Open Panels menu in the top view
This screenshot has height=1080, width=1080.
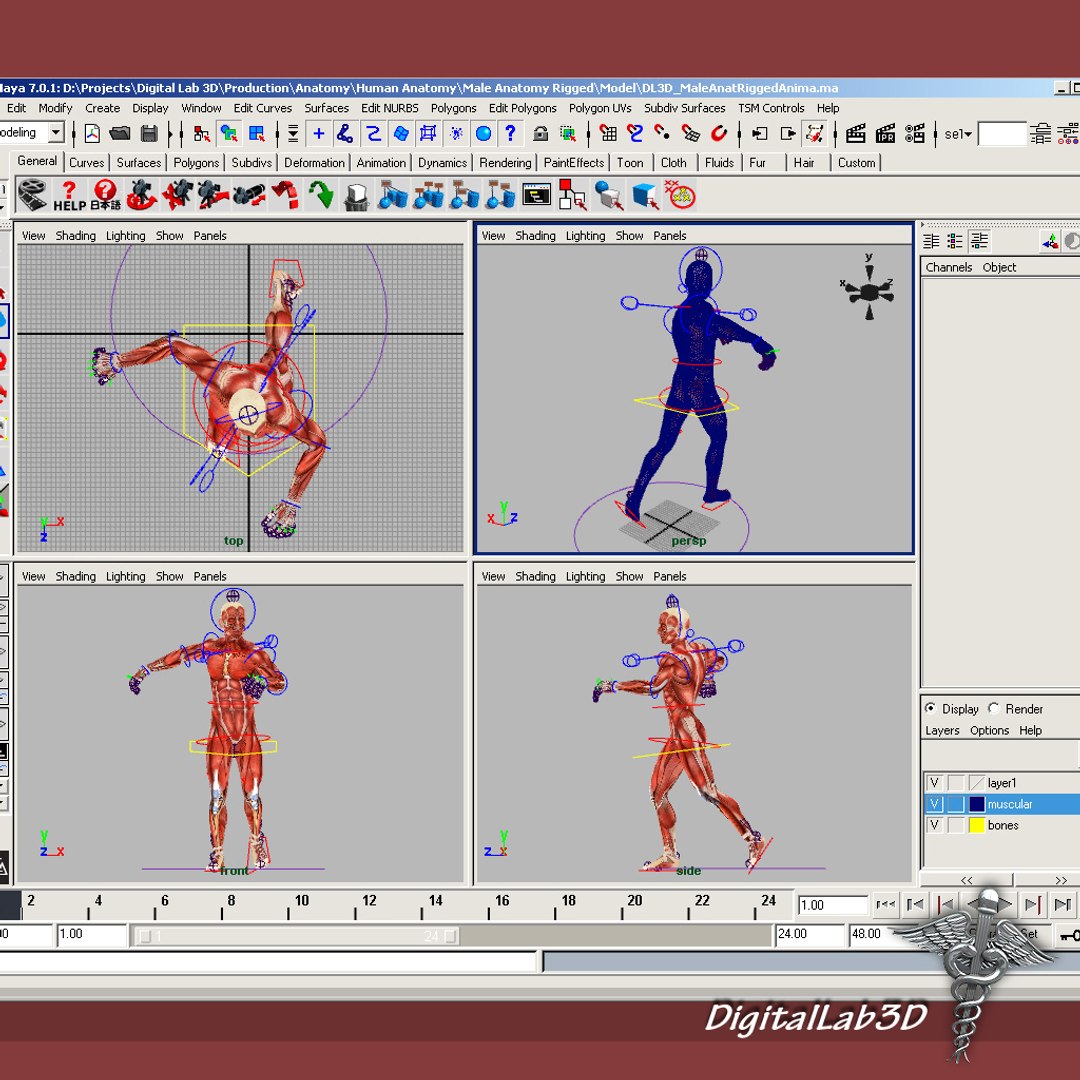click(x=210, y=236)
